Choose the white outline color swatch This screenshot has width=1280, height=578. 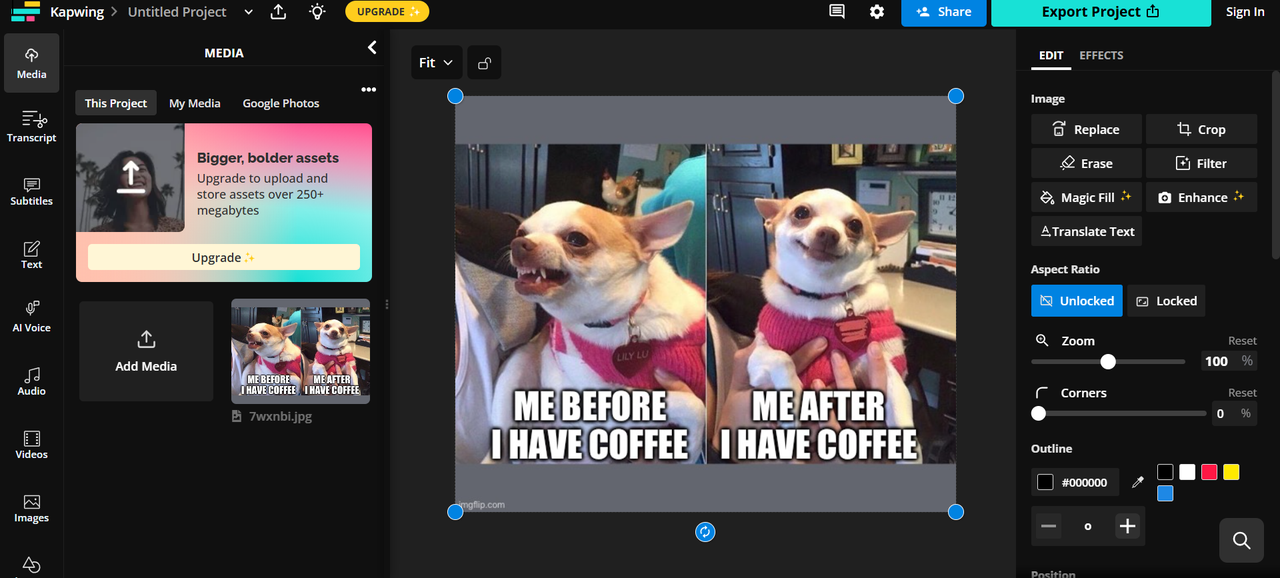click(1187, 472)
